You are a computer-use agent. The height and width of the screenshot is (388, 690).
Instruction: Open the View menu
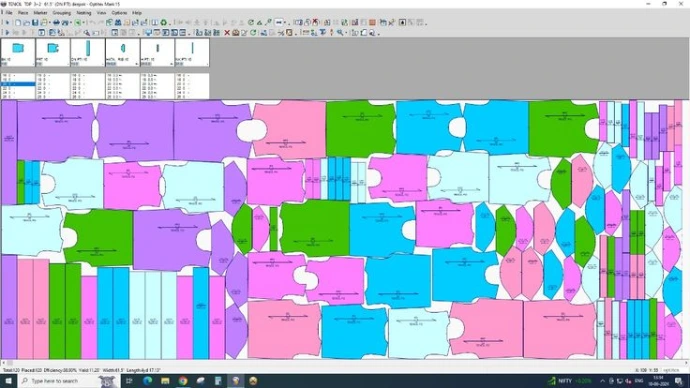click(101, 13)
